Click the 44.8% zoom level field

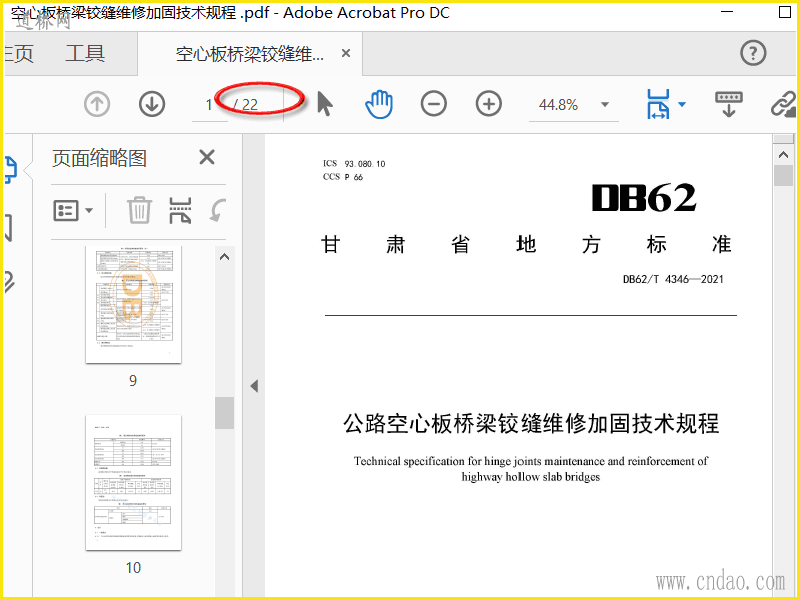559,105
